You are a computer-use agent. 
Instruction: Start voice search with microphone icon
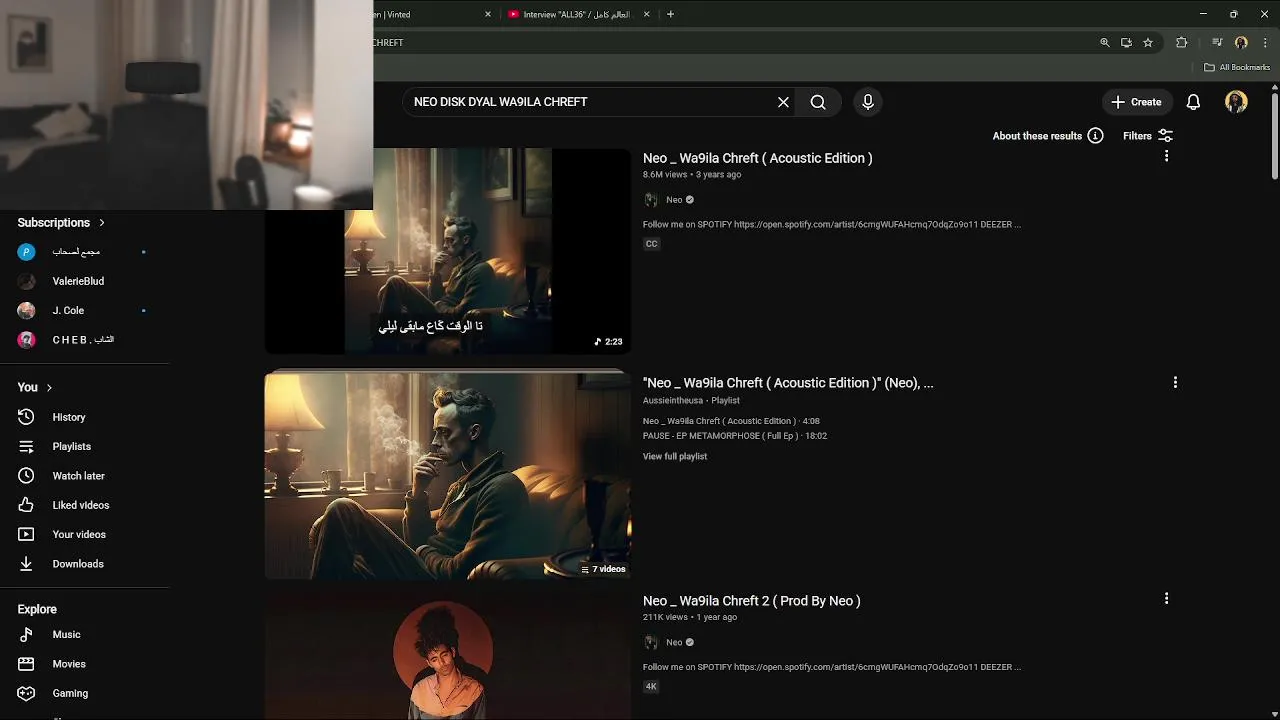coord(868,102)
